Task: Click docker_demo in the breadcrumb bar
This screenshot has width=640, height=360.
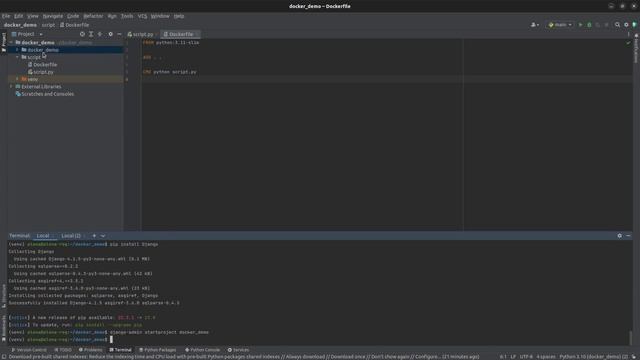Action: coord(20,25)
